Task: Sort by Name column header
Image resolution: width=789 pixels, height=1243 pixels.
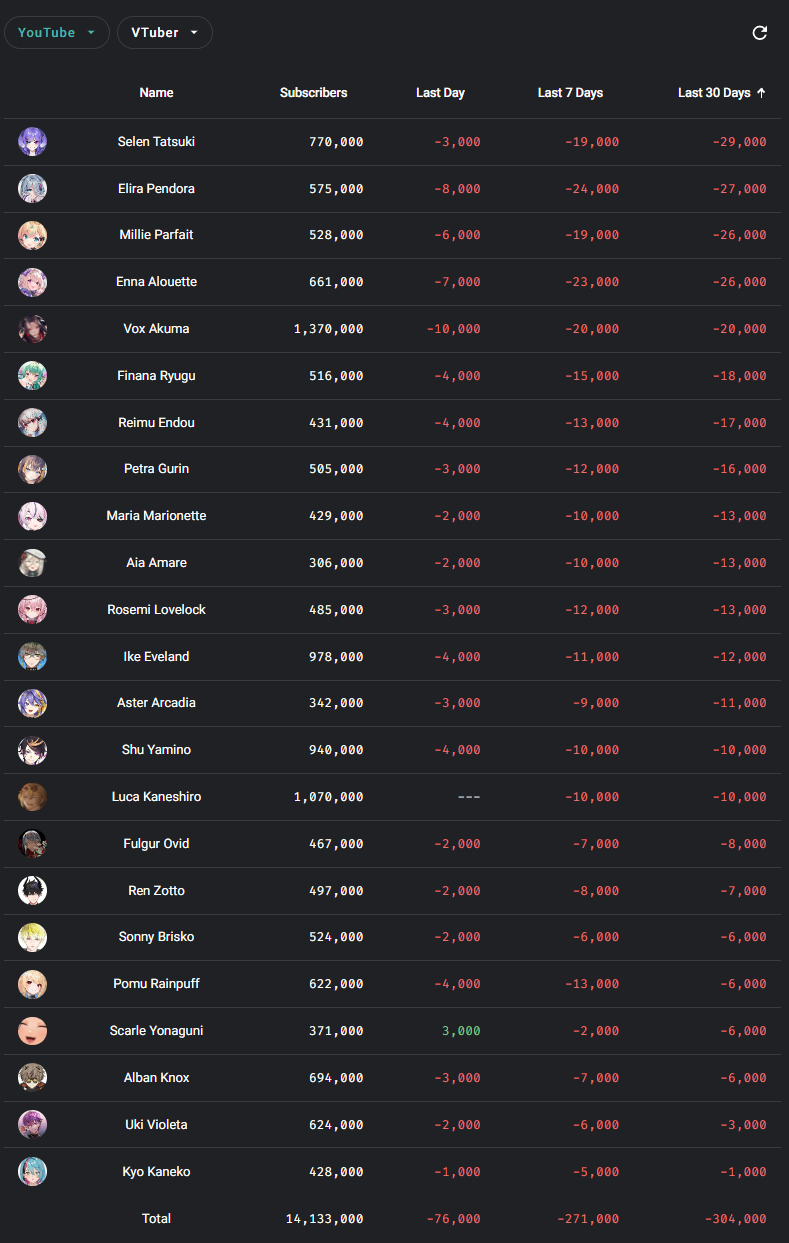Action: click(x=156, y=93)
